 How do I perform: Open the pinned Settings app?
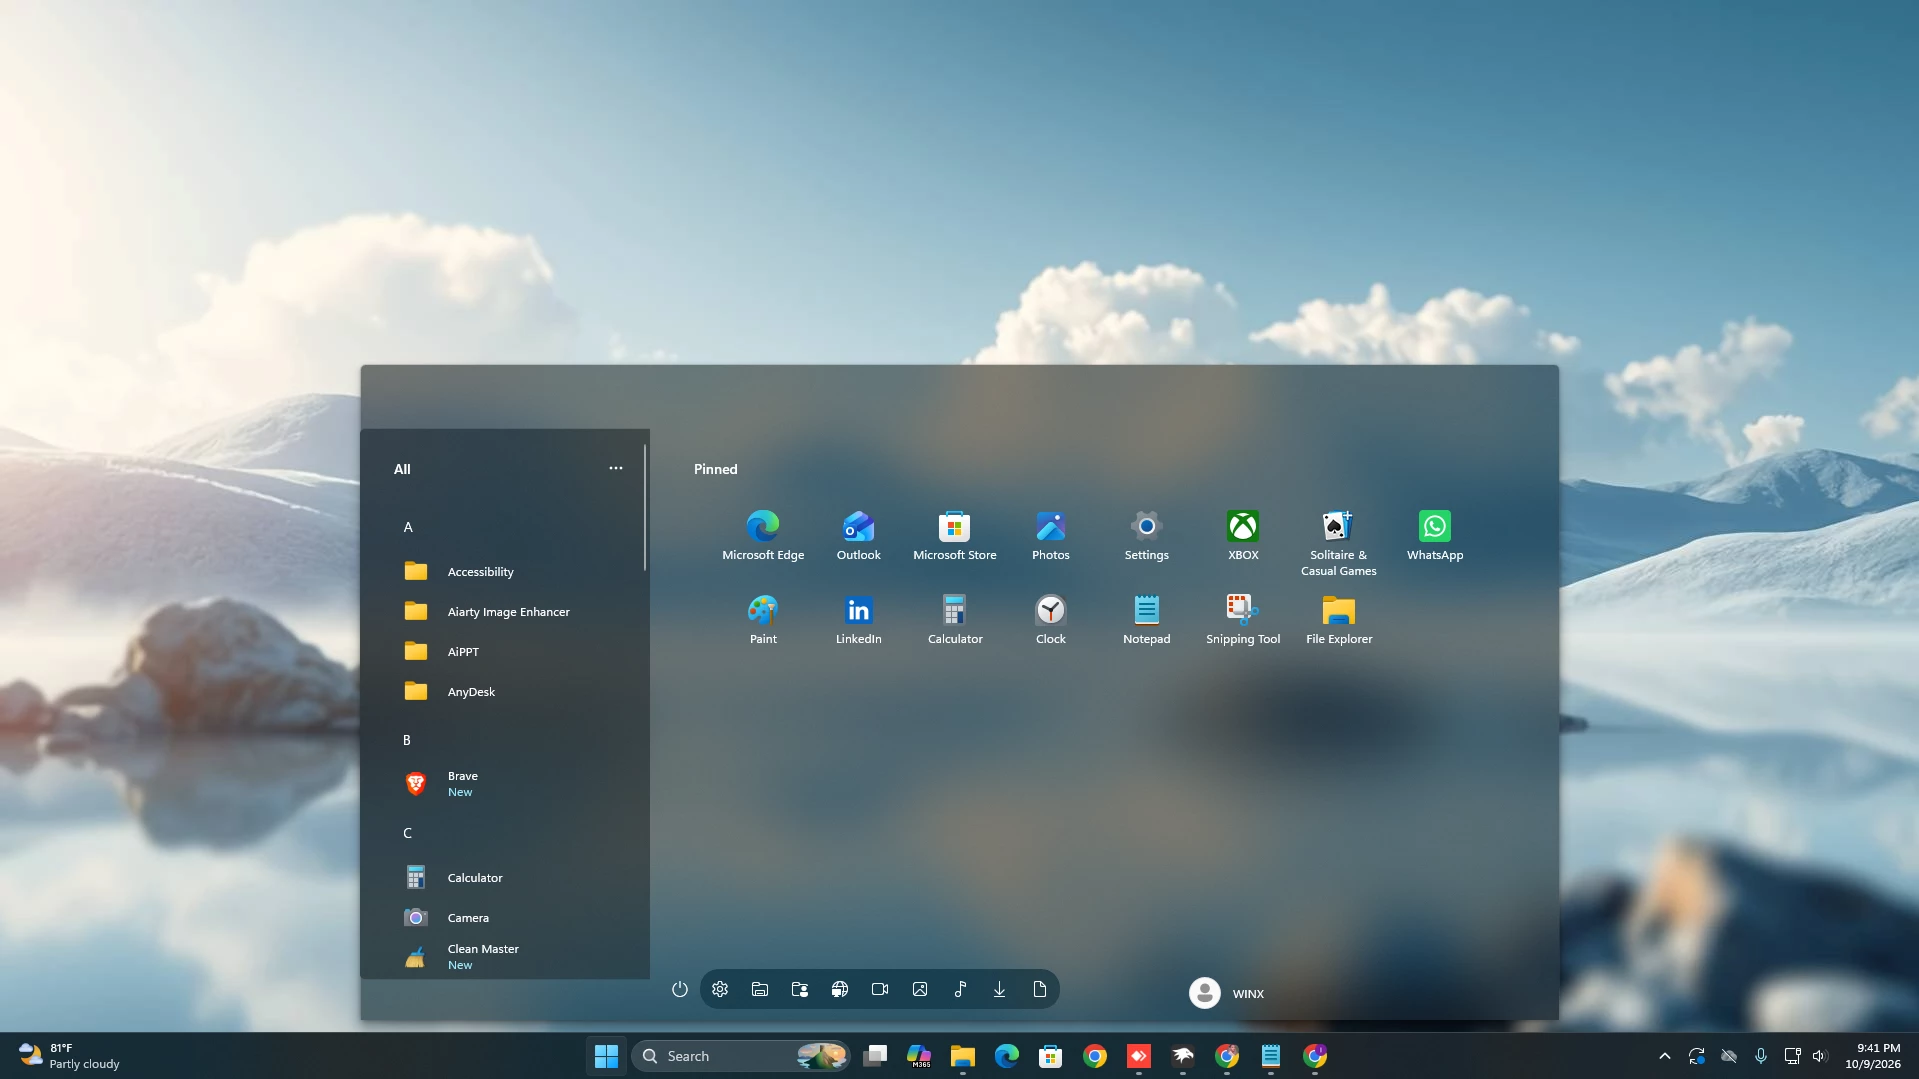point(1146,536)
